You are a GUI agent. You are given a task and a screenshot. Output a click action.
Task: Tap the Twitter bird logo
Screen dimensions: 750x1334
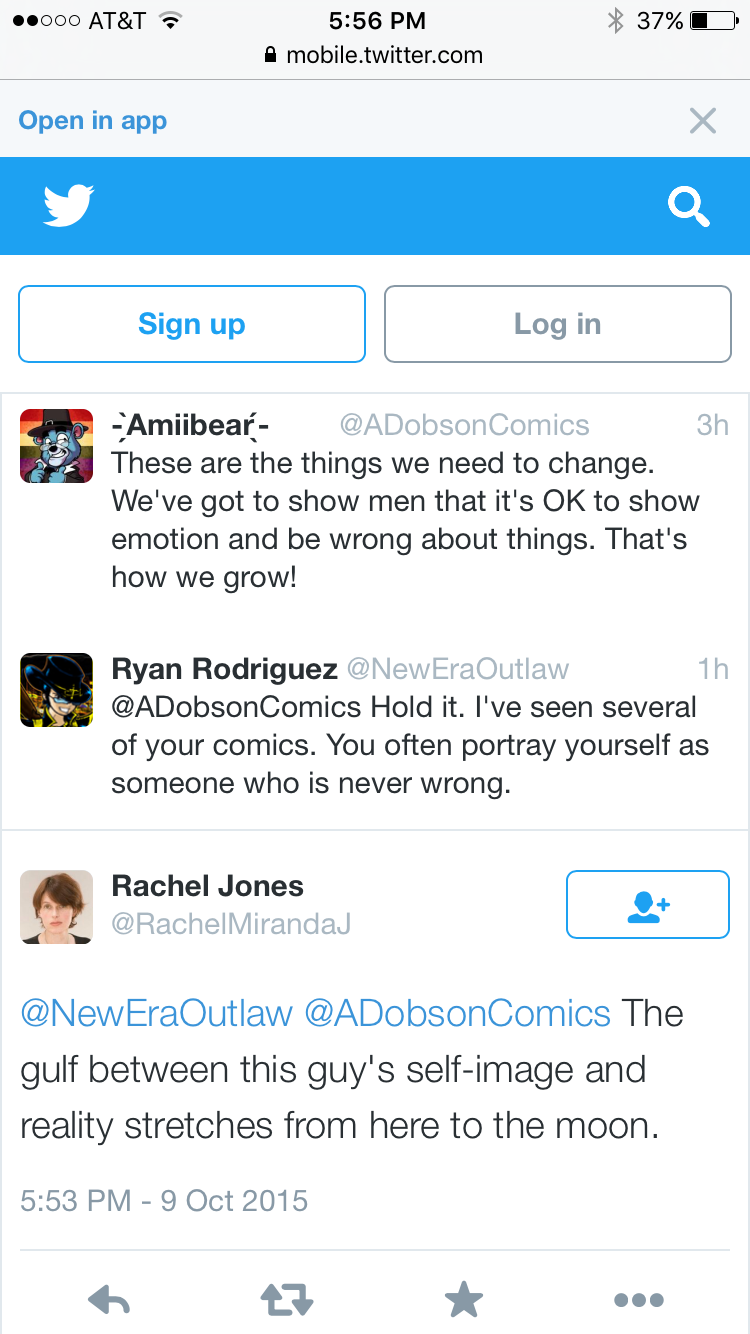(69, 206)
